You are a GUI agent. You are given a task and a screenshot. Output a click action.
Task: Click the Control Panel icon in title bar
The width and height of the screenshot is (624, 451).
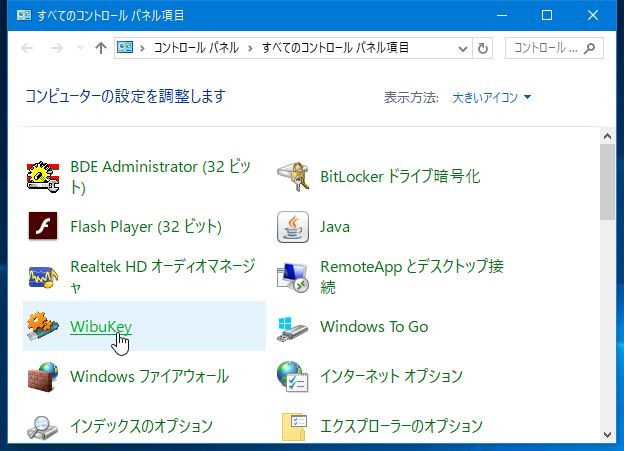pyautogui.click(x=23, y=15)
